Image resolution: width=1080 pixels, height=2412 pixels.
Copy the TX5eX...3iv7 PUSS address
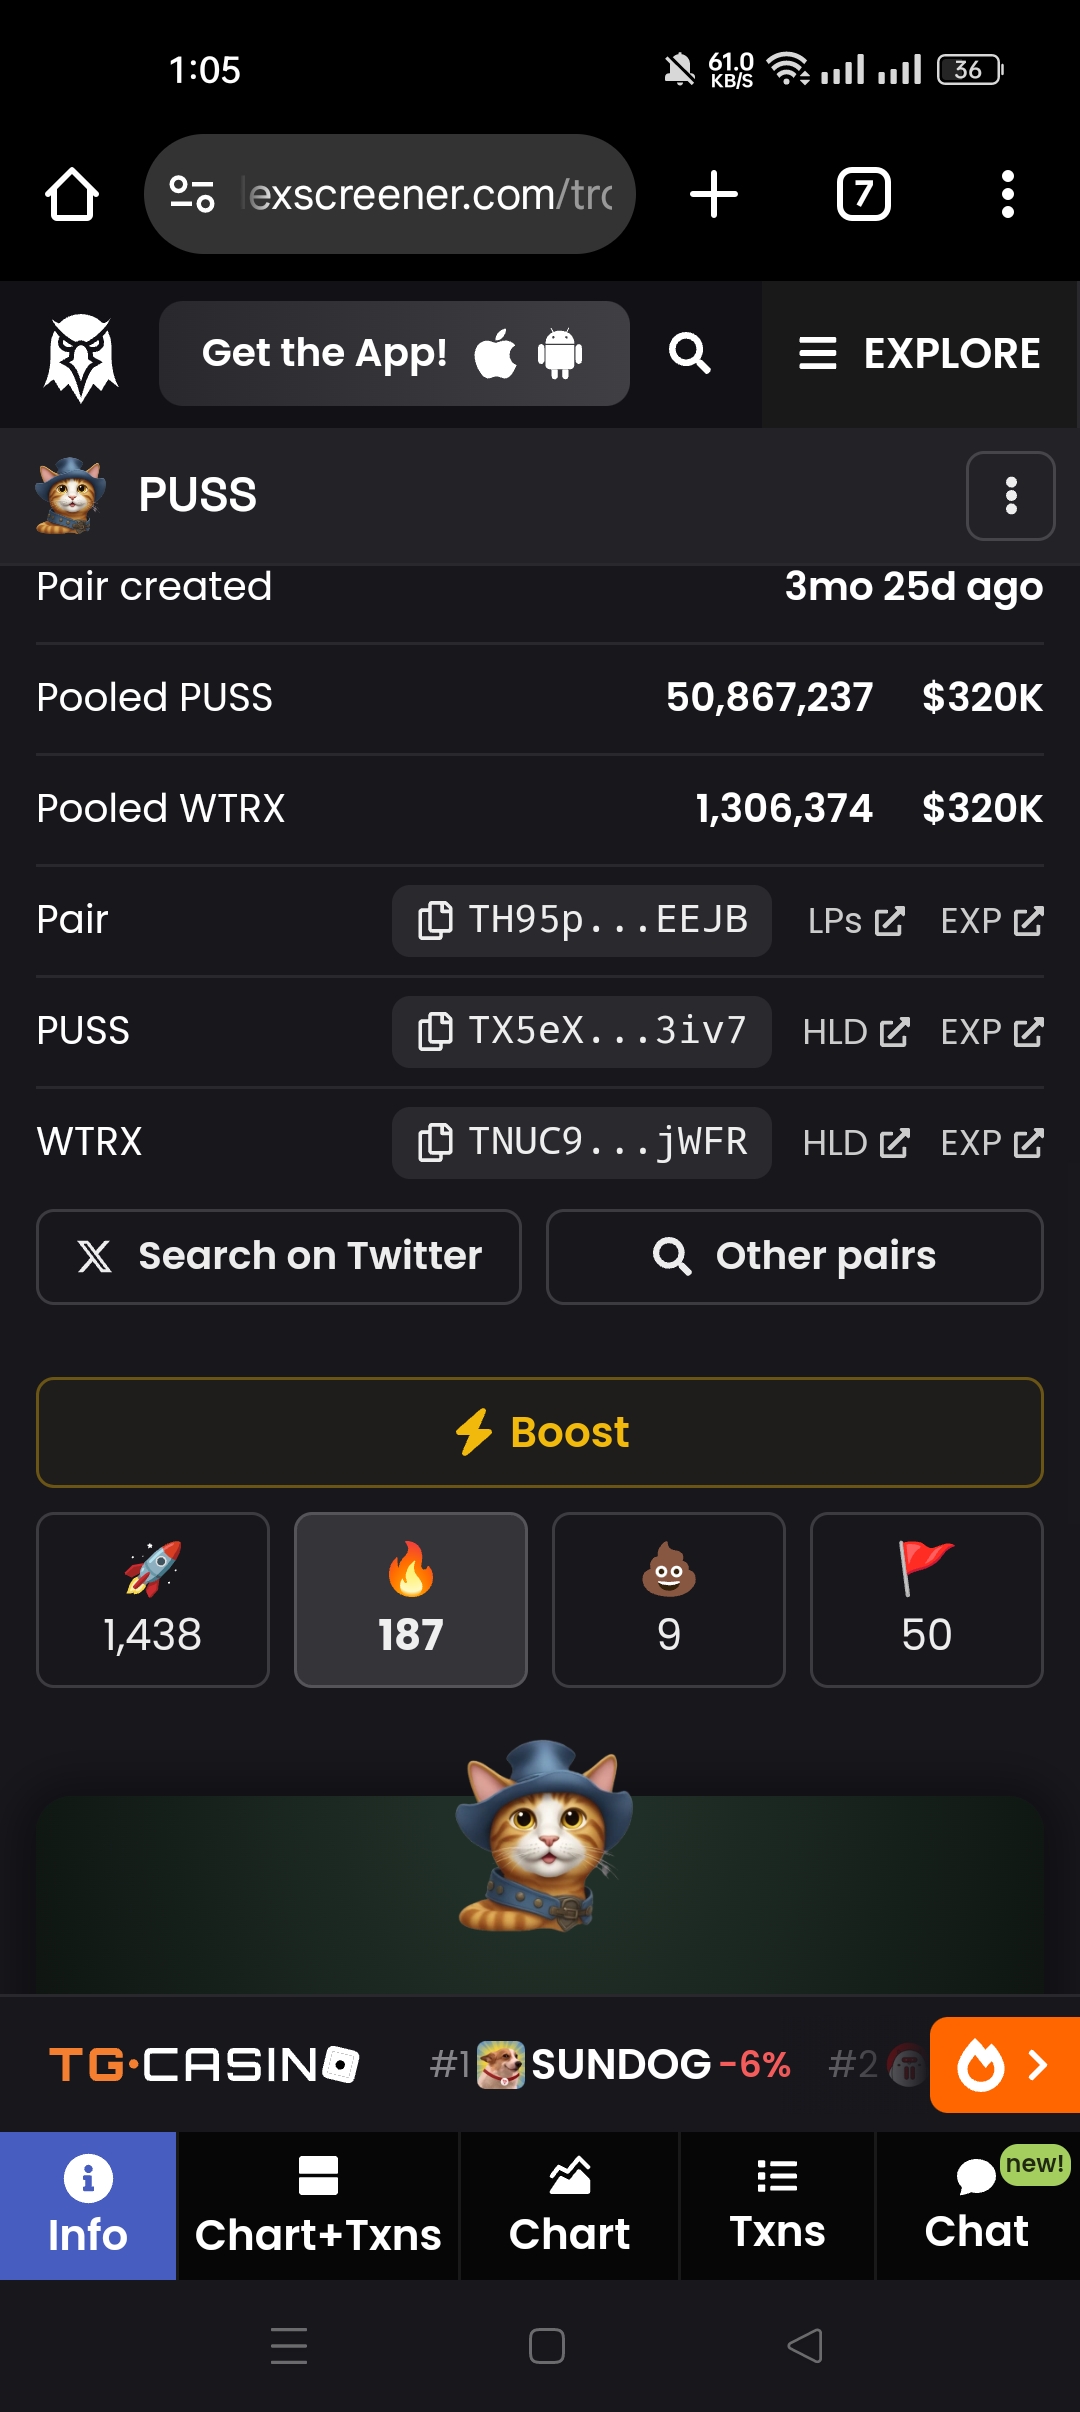point(581,1031)
